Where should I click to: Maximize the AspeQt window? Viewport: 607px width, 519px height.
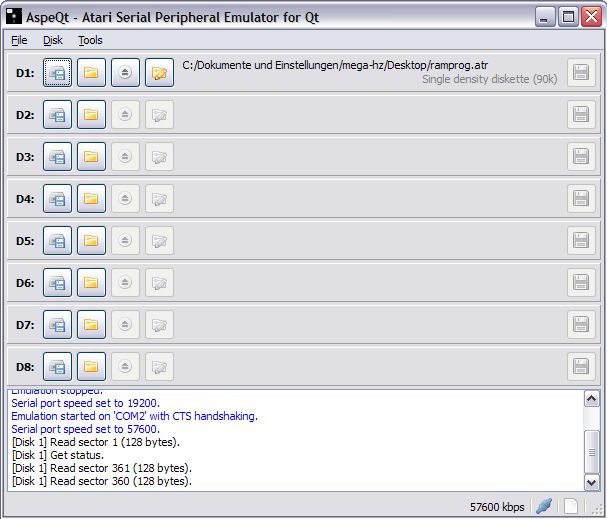pos(568,17)
